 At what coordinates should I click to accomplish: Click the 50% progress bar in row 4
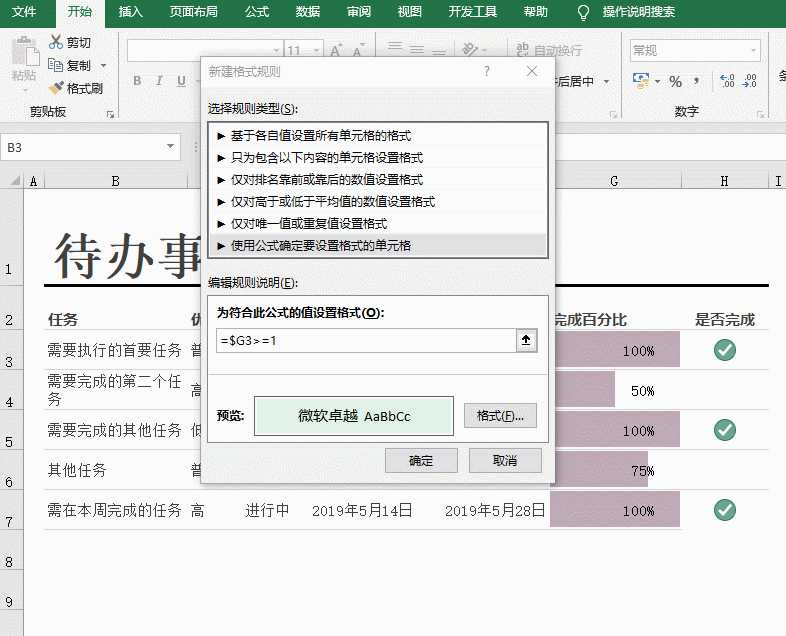tap(583, 389)
